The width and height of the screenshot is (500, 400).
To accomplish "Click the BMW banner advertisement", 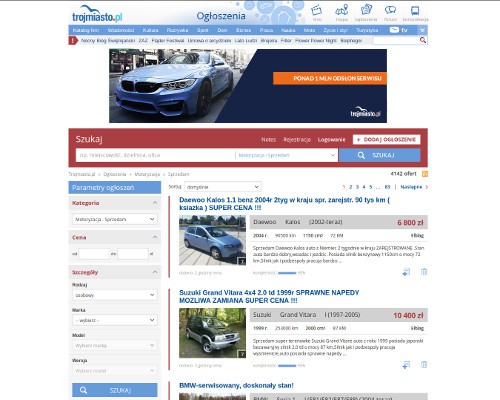I will pyautogui.click(x=248, y=86).
